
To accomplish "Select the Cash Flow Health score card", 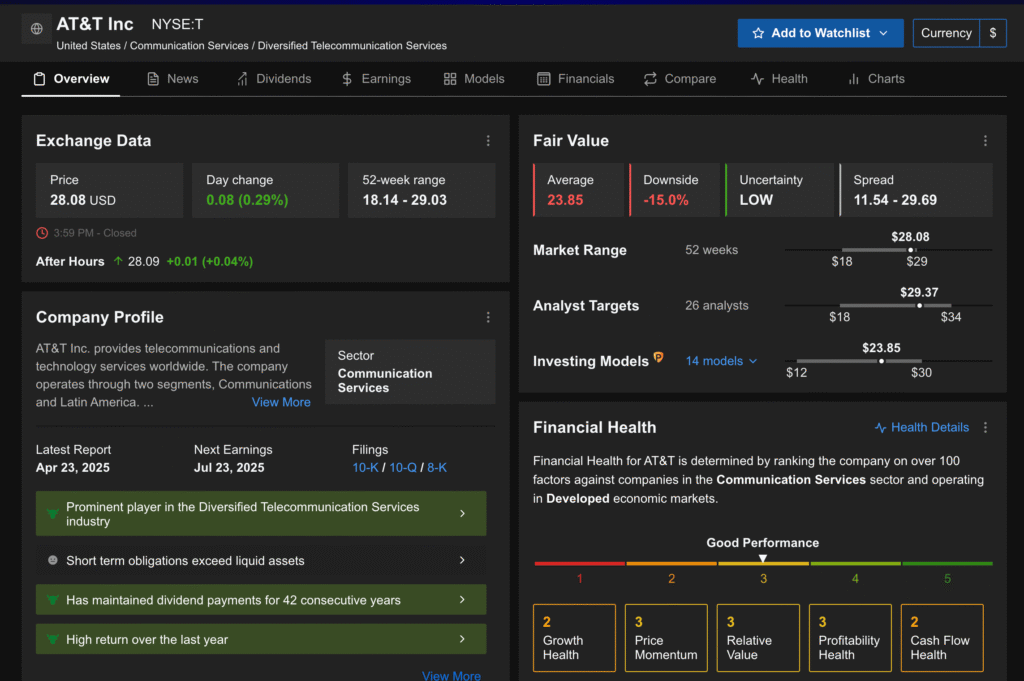I will [x=942, y=638].
